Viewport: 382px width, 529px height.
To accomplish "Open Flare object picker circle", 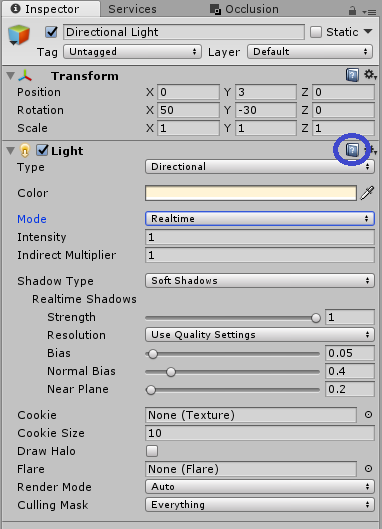I will pyautogui.click(x=369, y=469).
